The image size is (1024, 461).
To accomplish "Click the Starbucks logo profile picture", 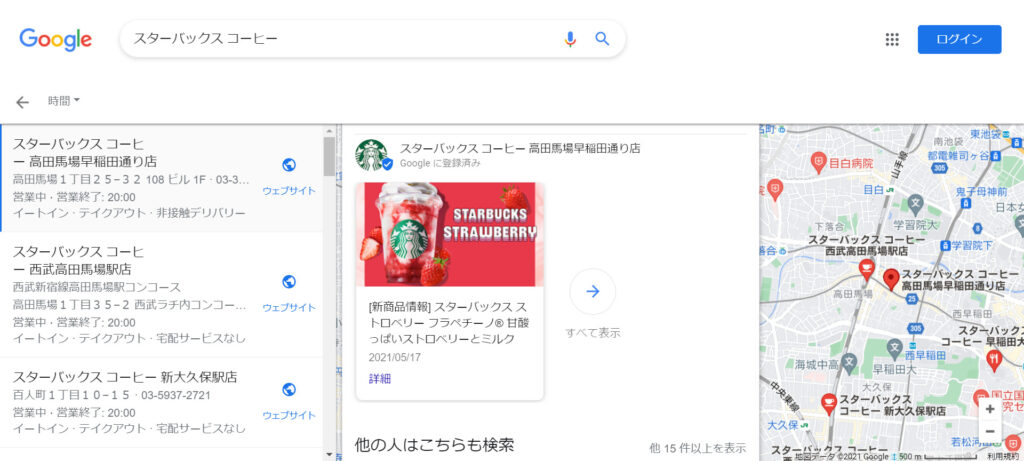I will pos(372,155).
